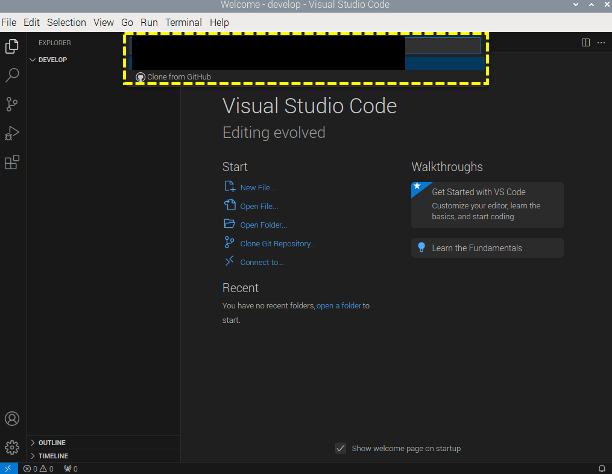Click the star badge on Get Started card
The width and height of the screenshot is (612, 474).
coord(417,186)
